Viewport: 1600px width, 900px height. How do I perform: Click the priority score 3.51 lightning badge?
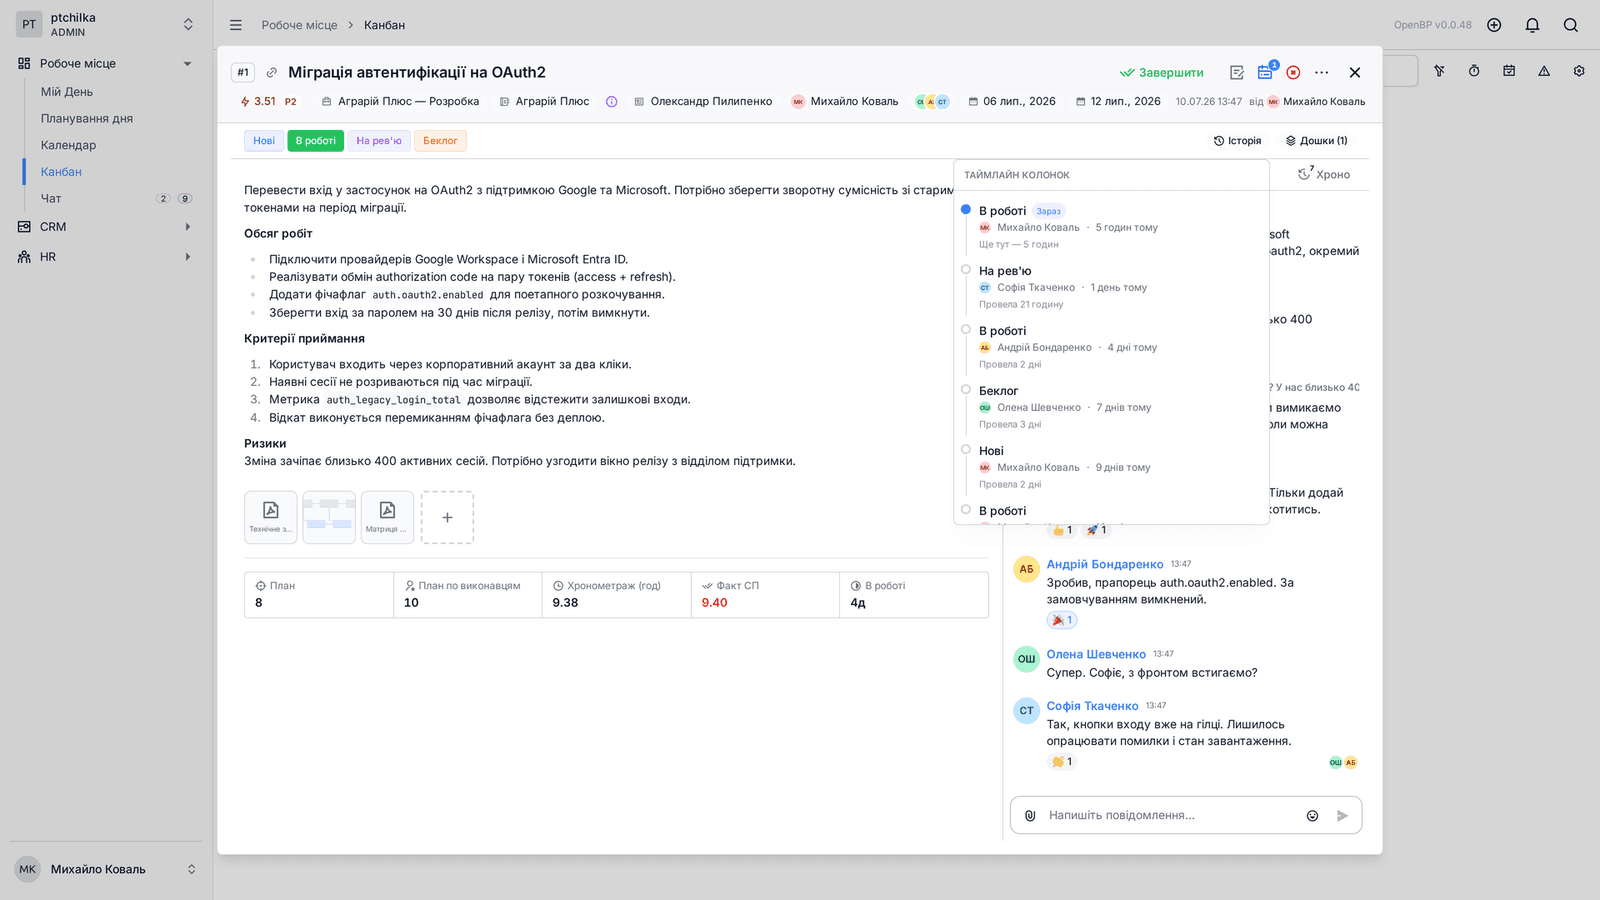(258, 101)
